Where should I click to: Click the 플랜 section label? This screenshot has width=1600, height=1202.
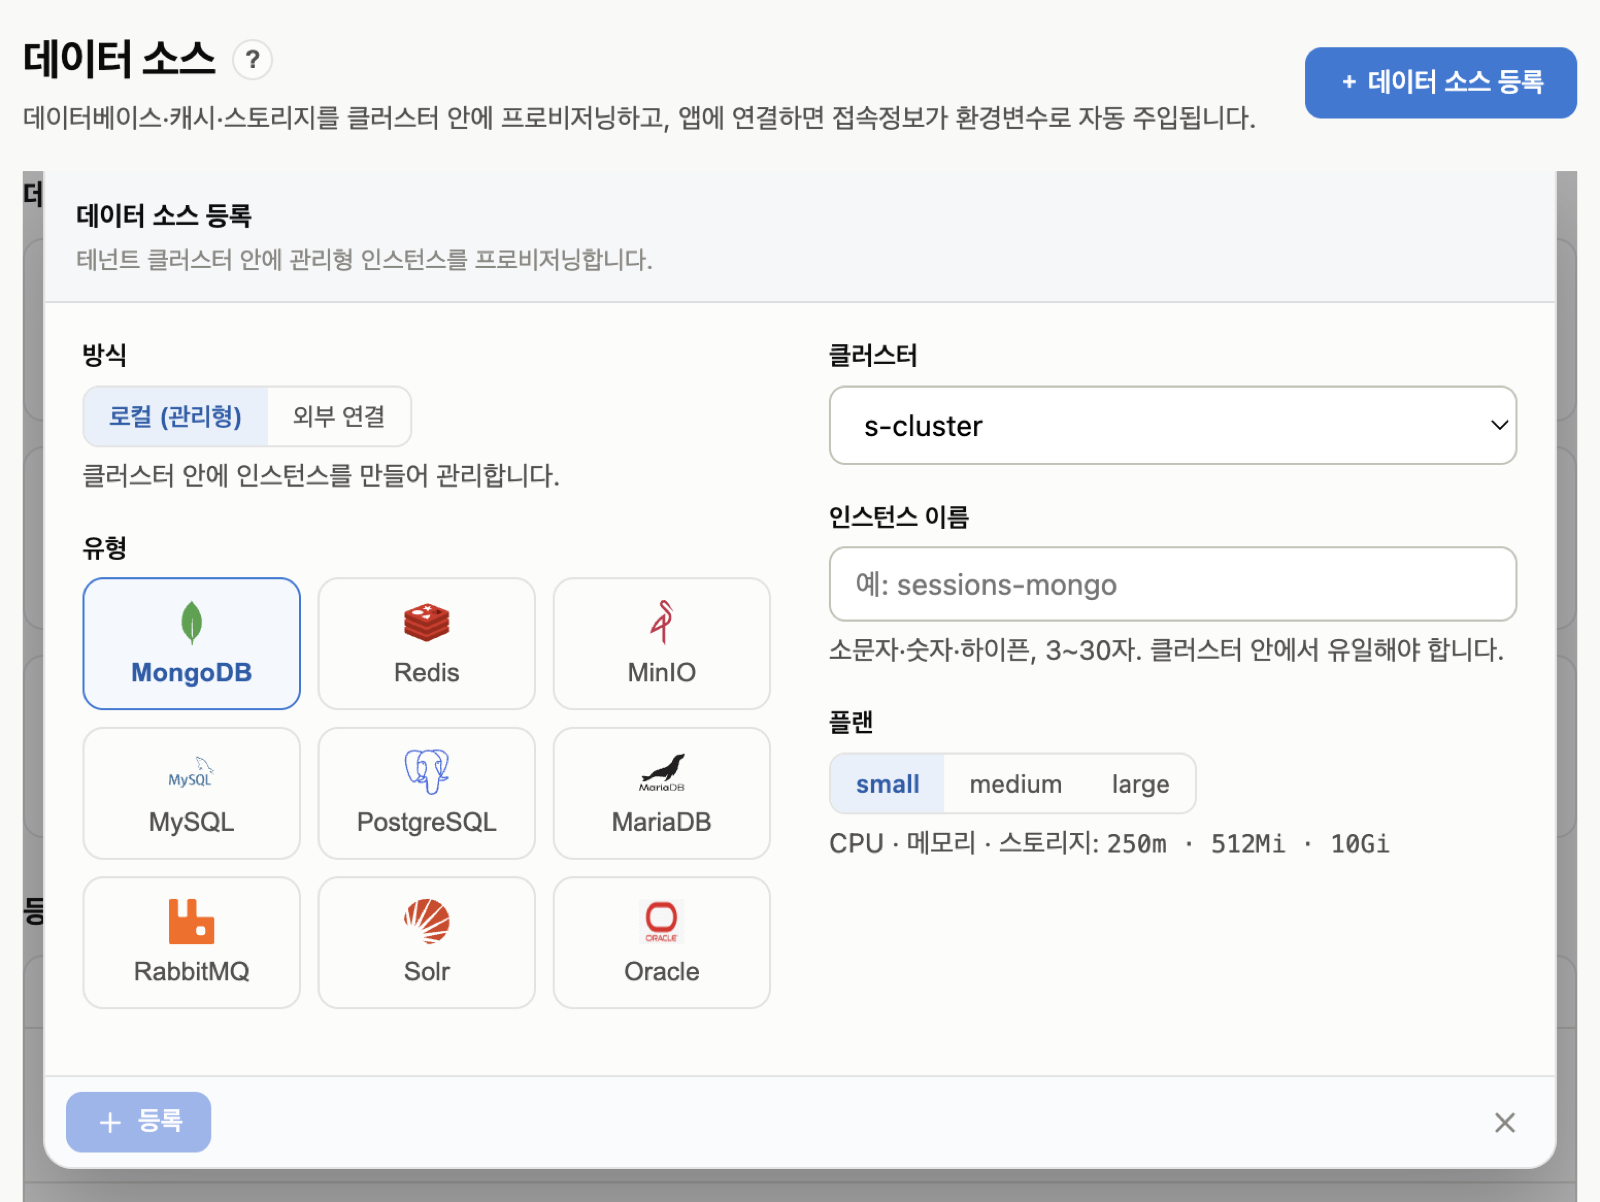click(x=851, y=722)
